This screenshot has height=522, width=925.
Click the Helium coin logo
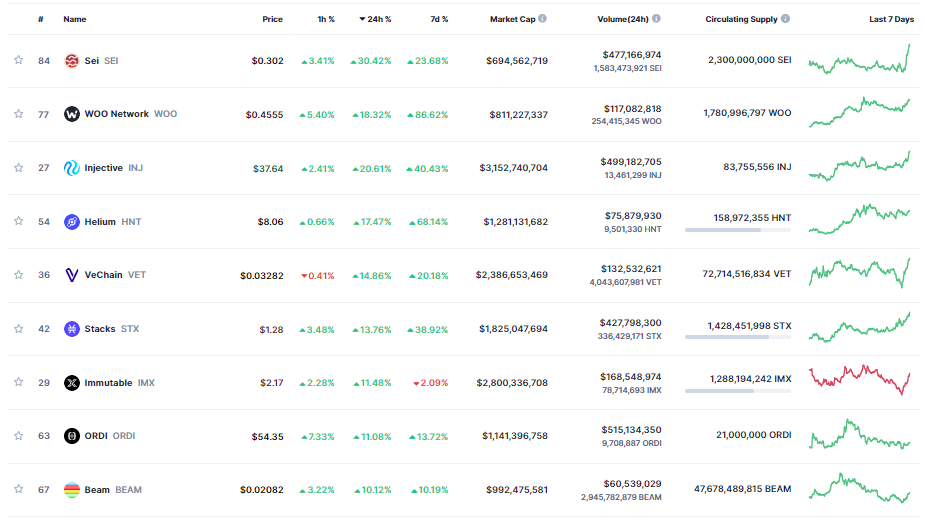point(71,222)
